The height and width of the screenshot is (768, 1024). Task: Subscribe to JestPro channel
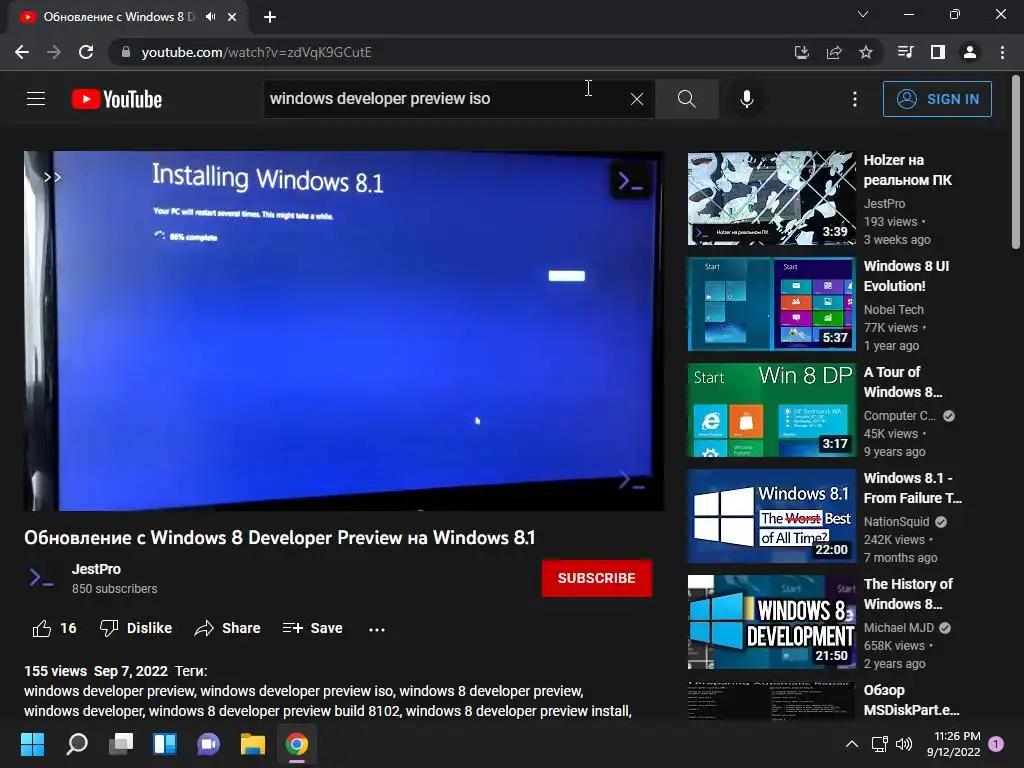tap(596, 578)
